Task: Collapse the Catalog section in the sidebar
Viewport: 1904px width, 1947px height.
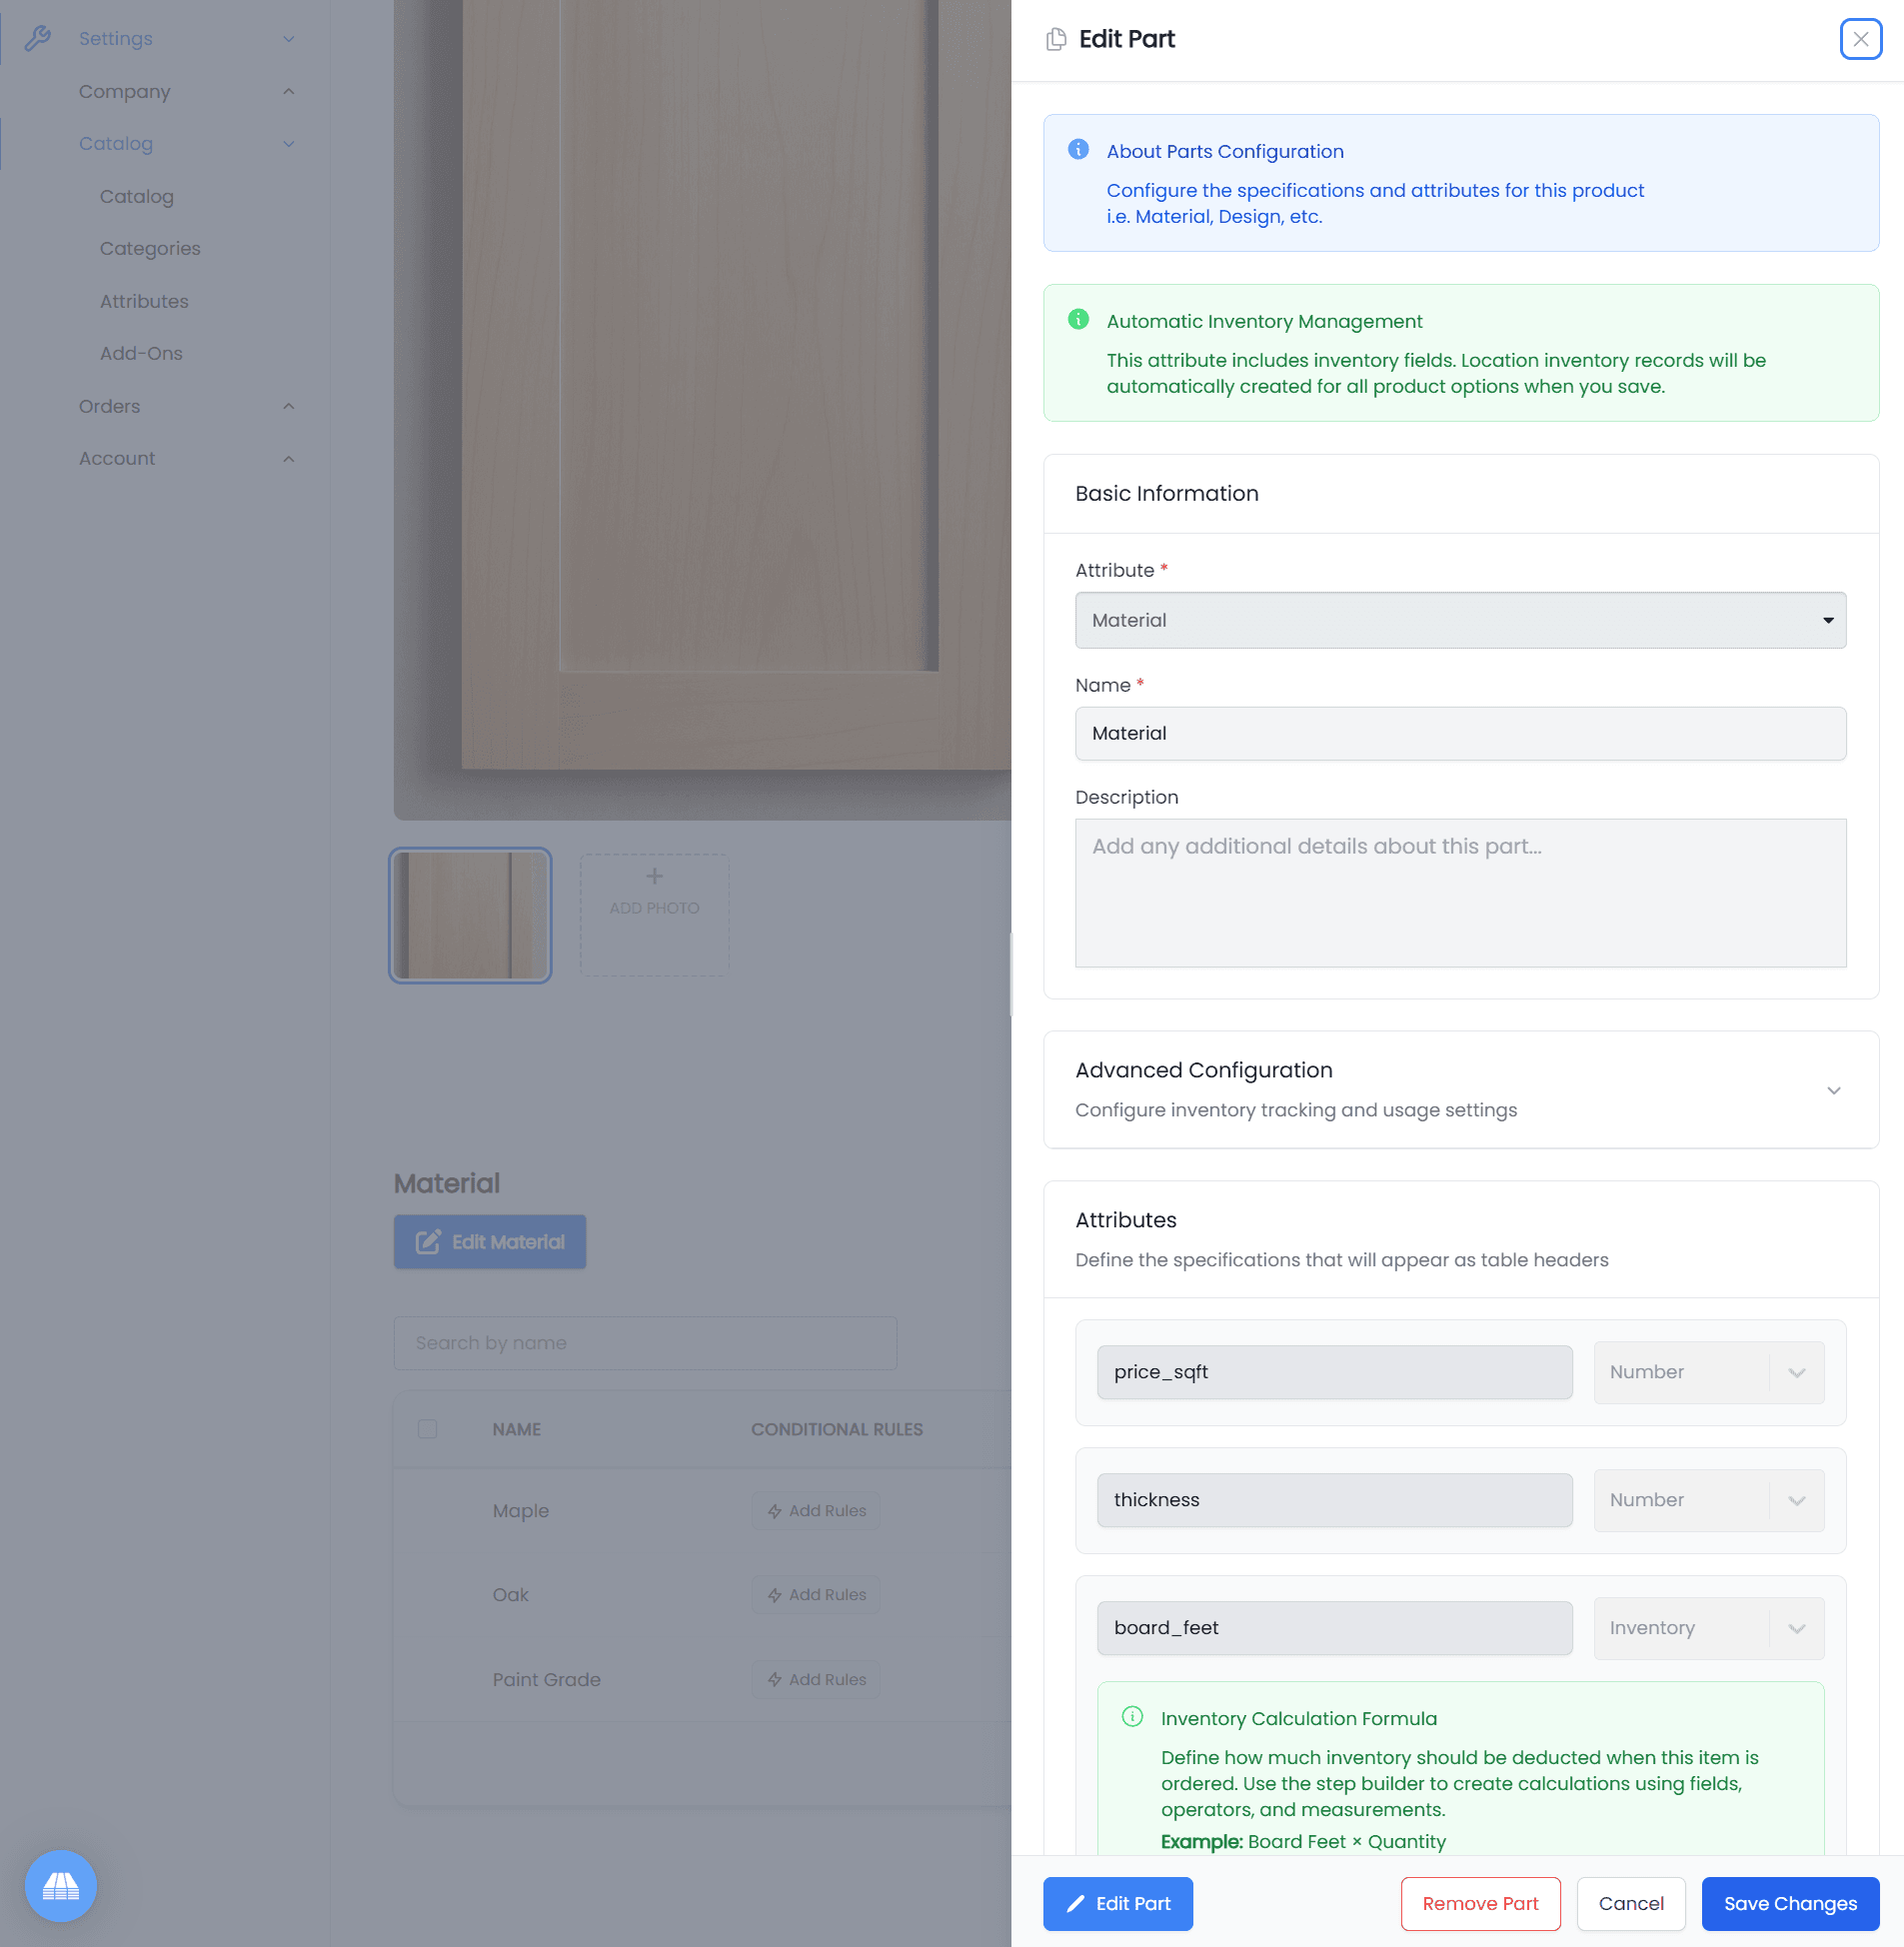Action: [289, 143]
